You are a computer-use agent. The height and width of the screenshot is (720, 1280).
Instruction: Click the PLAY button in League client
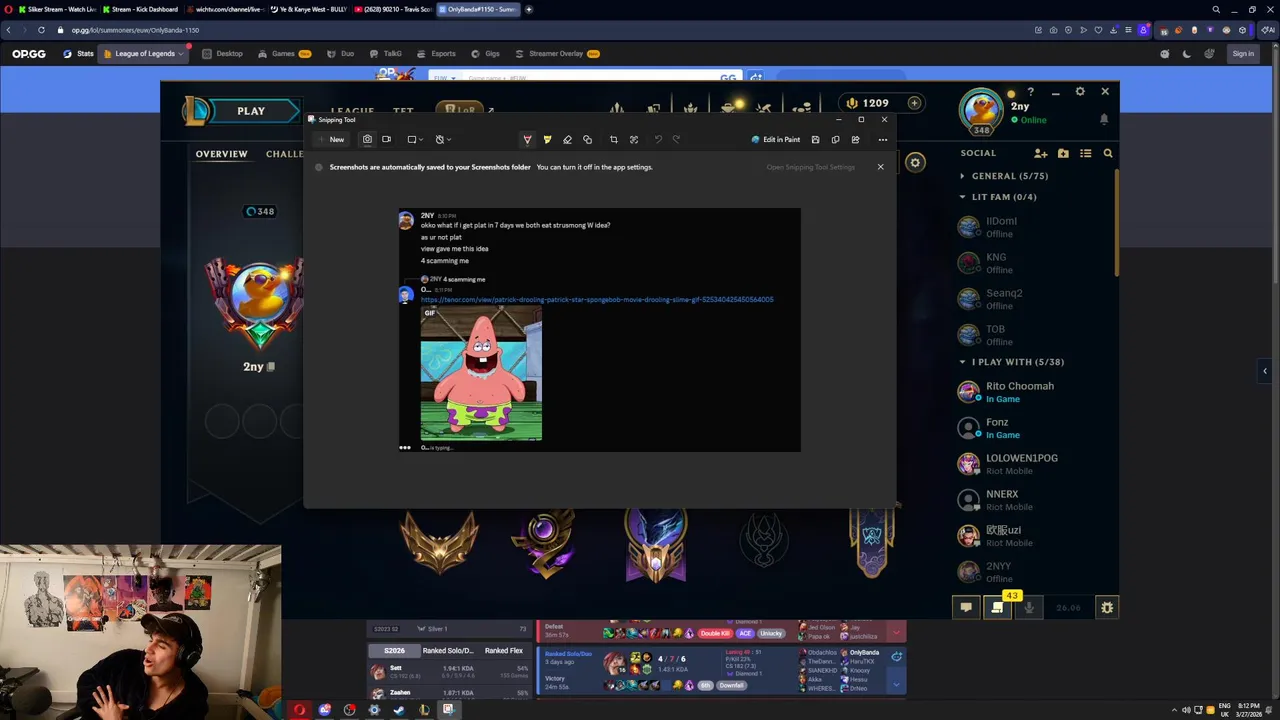250,111
